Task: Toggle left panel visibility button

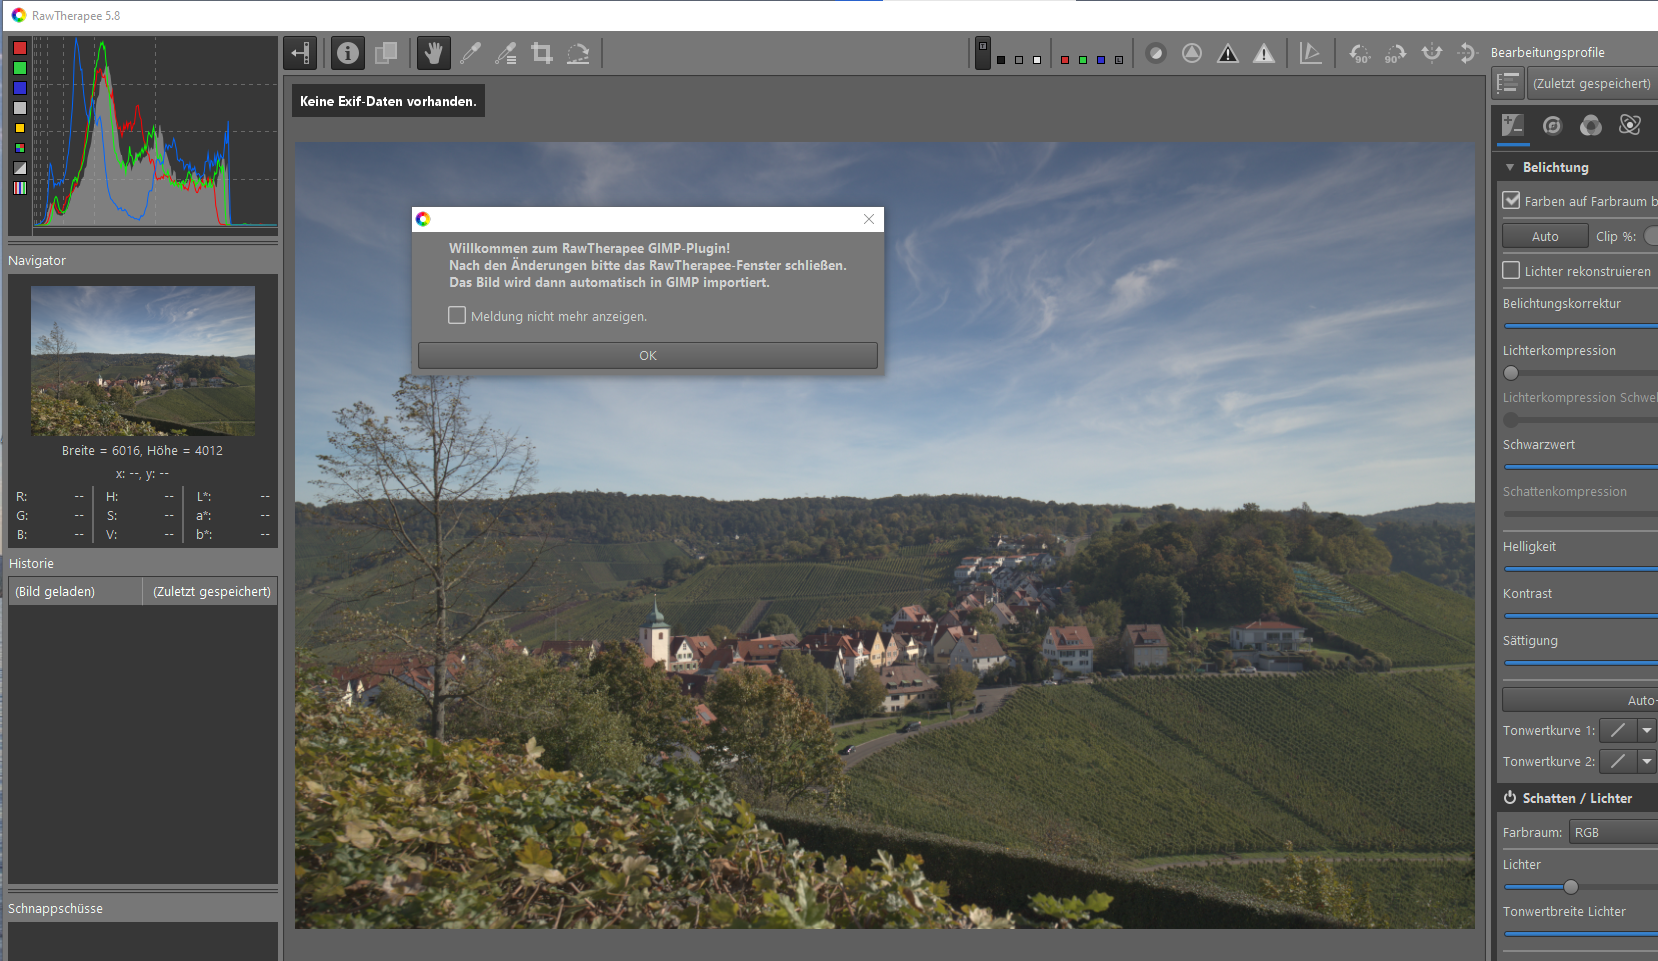Action: (x=300, y=54)
